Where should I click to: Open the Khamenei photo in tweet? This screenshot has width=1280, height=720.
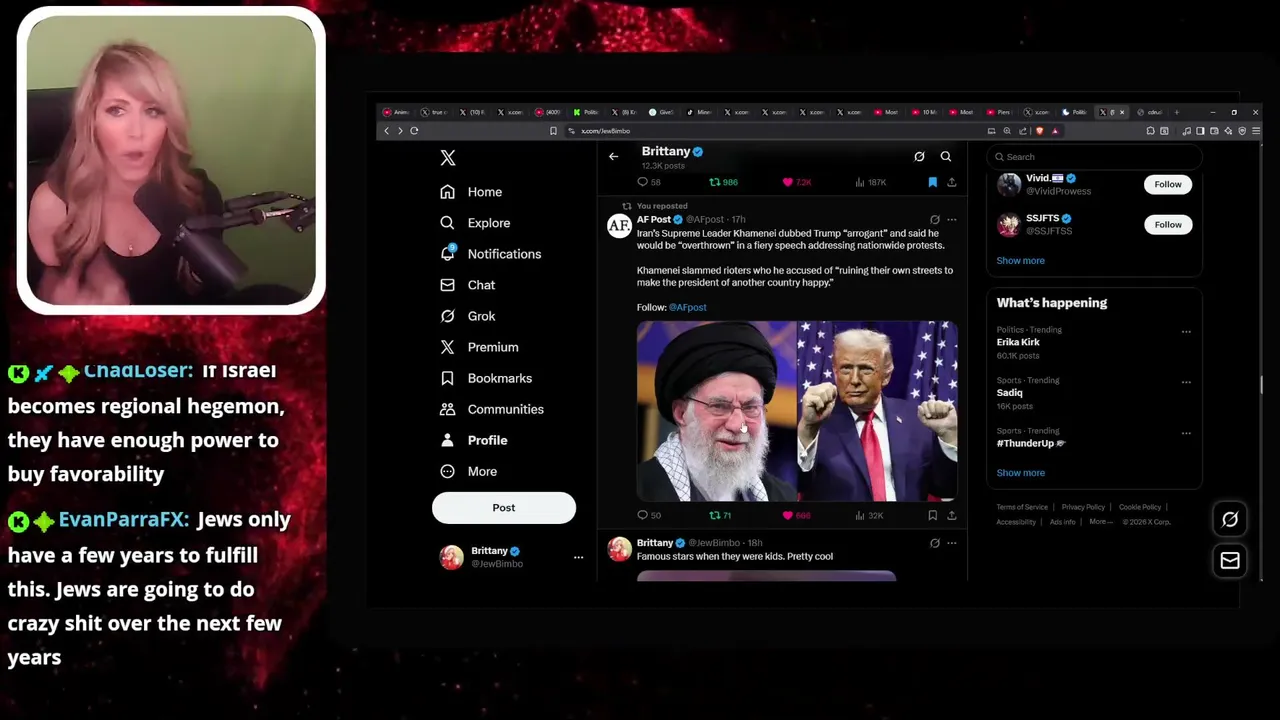point(716,411)
